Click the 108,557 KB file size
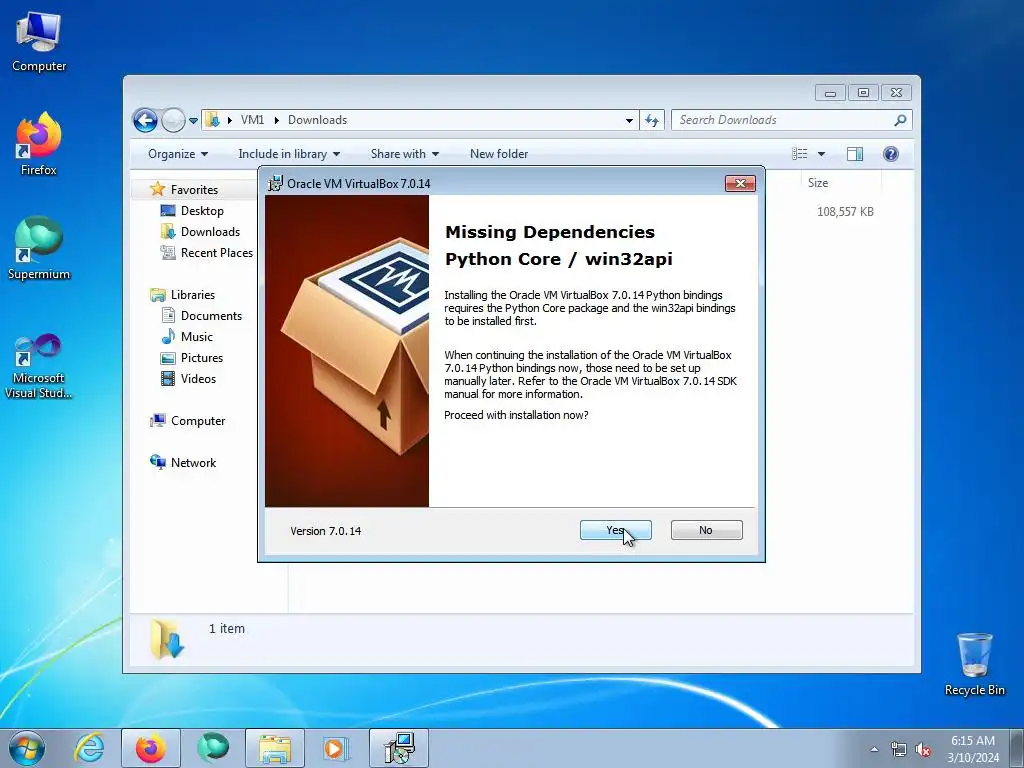The image size is (1024, 768). click(x=845, y=212)
